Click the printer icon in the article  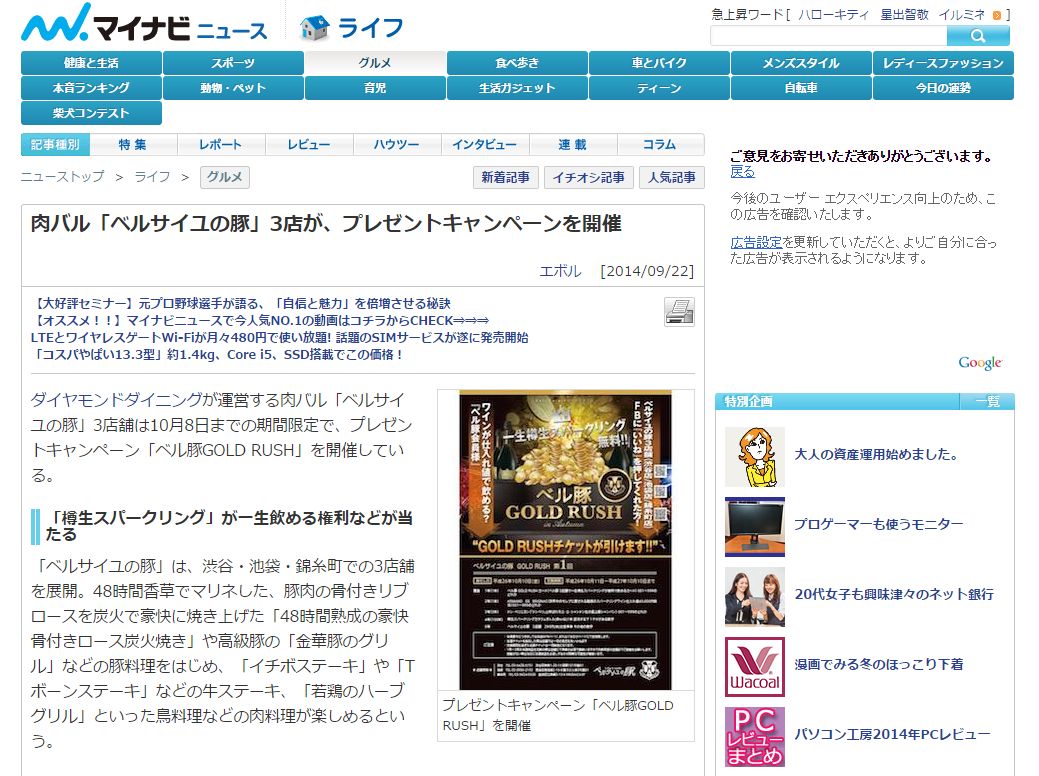click(679, 312)
